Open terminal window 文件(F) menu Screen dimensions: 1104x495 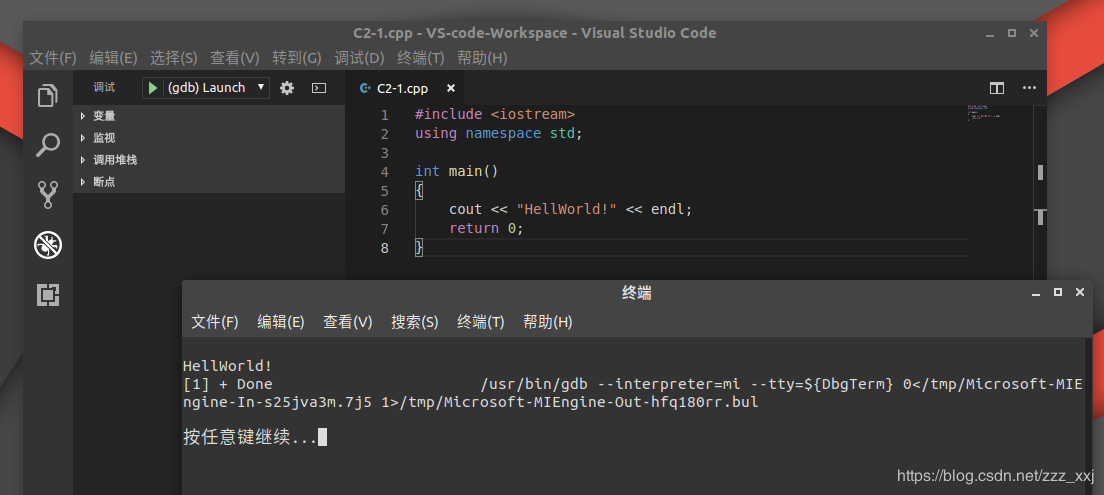(215, 322)
